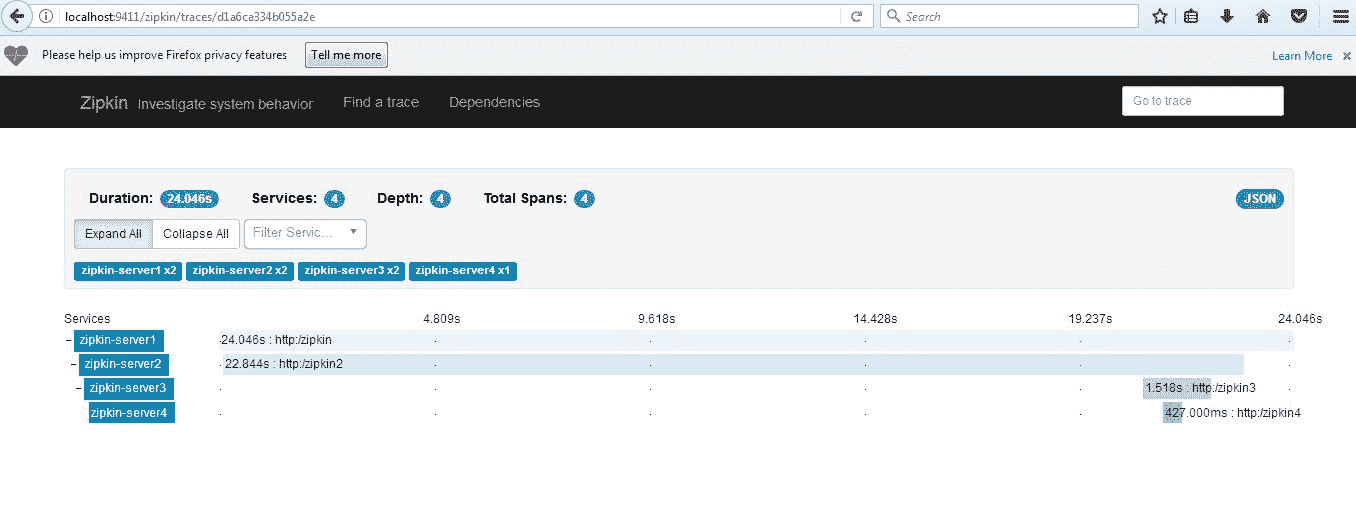The image size is (1356, 510).
Task: Dismiss the privacy notification bar
Action: (1347, 56)
